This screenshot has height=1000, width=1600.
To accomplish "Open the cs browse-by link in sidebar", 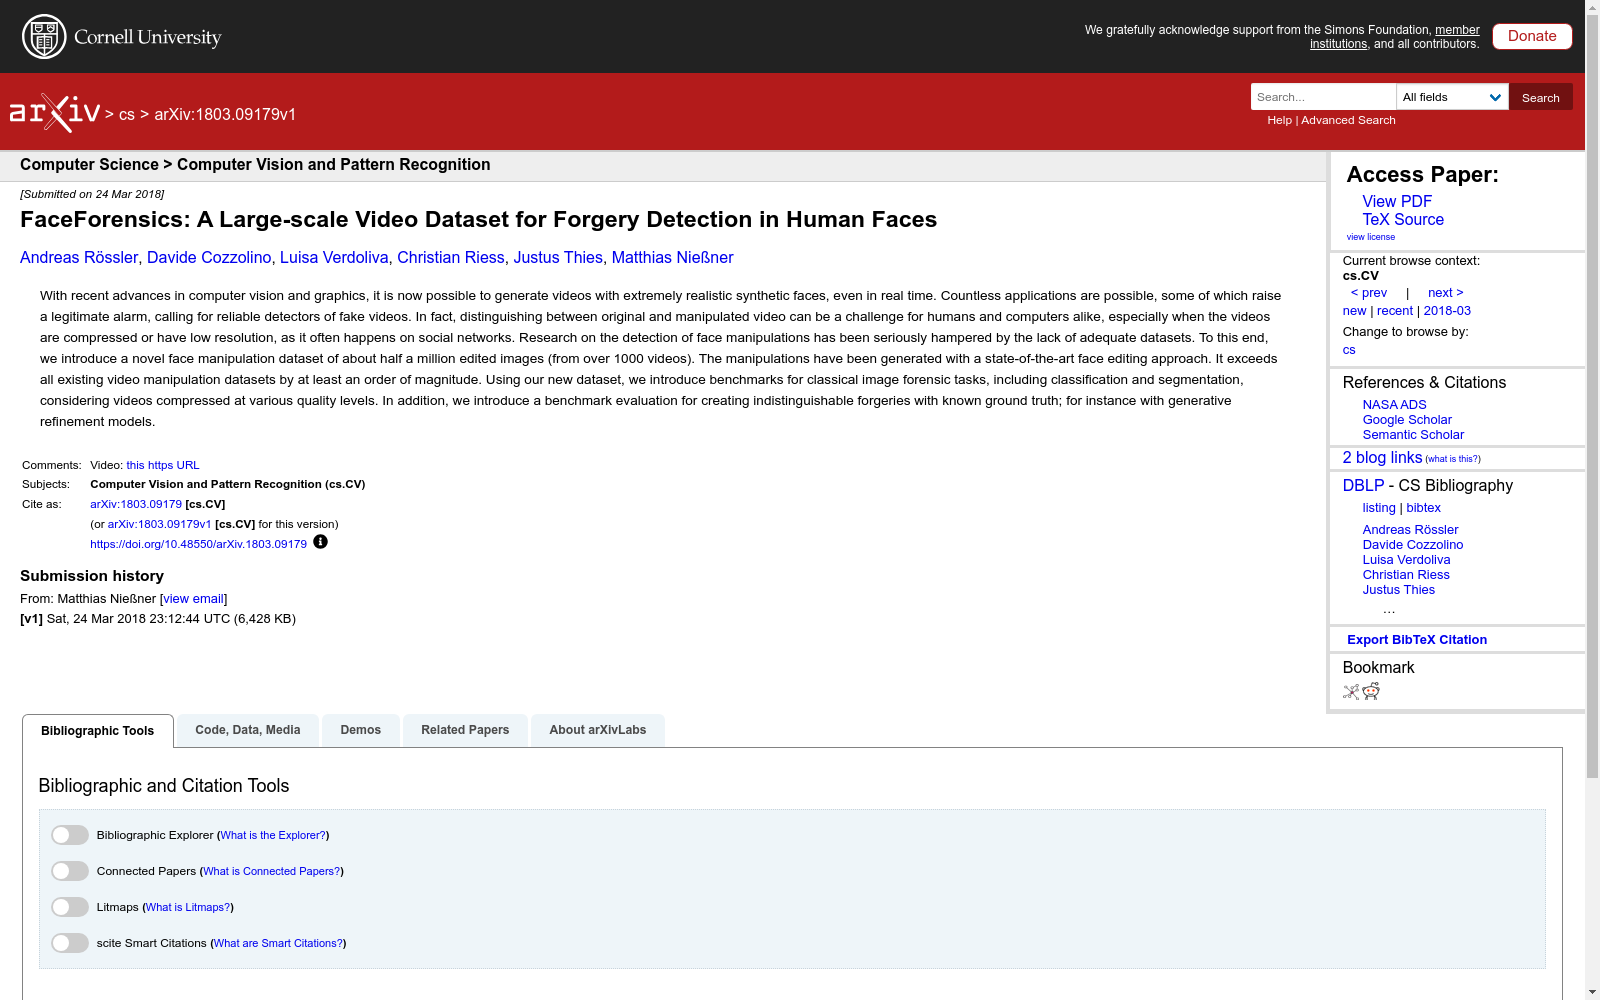I will pyautogui.click(x=1349, y=350).
